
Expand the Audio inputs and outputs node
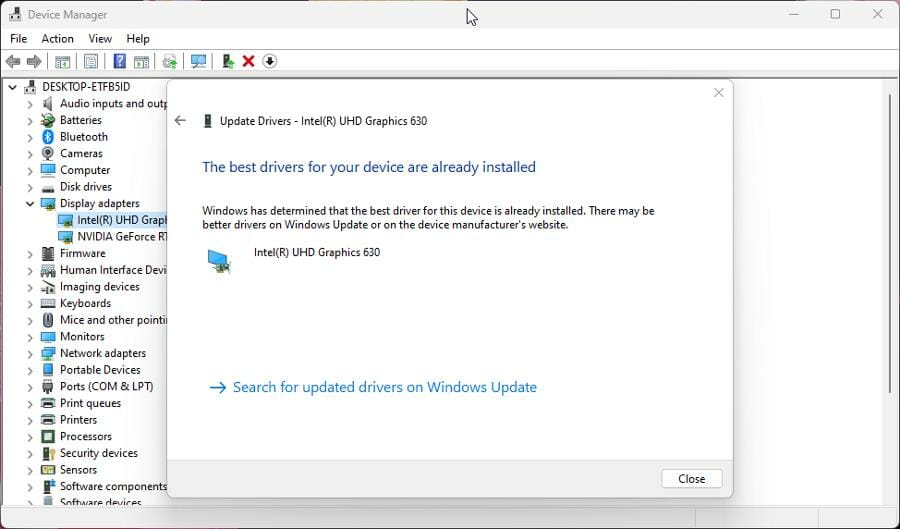point(30,104)
